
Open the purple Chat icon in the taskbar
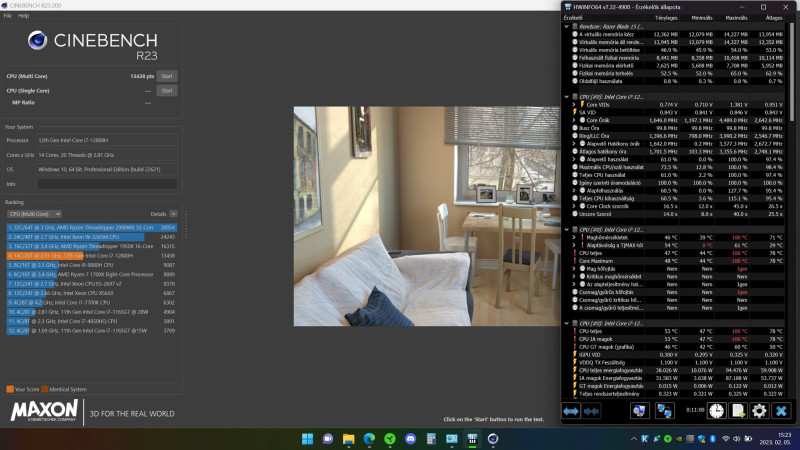coord(328,439)
